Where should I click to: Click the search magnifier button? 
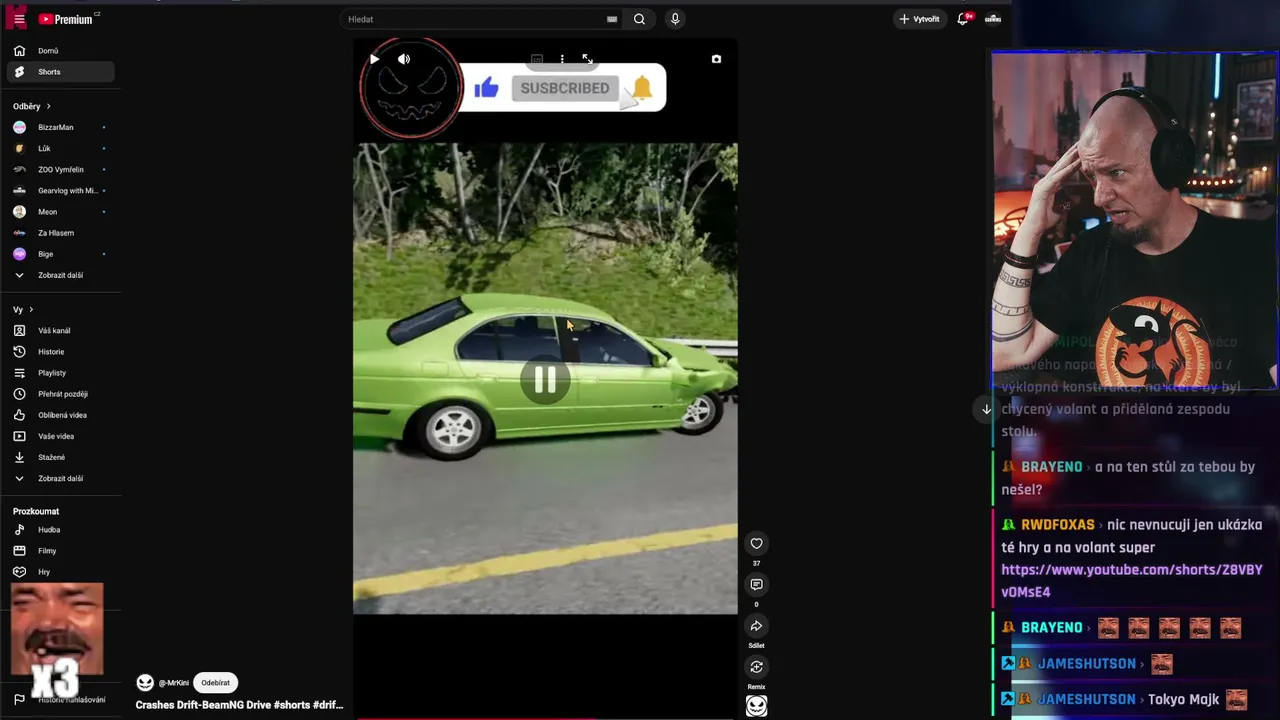[x=639, y=19]
